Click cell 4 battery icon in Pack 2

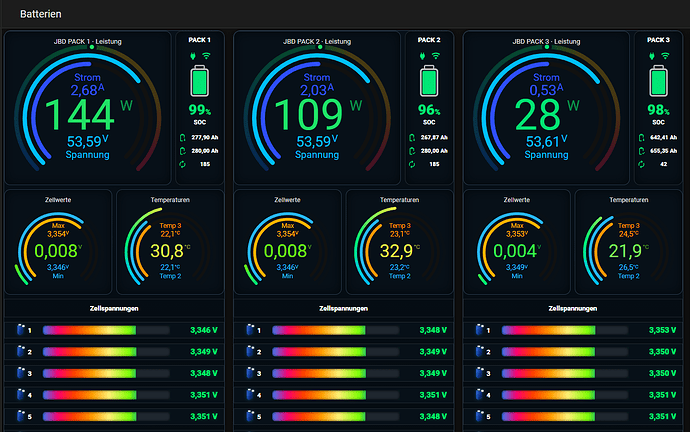(x=250, y=394)
